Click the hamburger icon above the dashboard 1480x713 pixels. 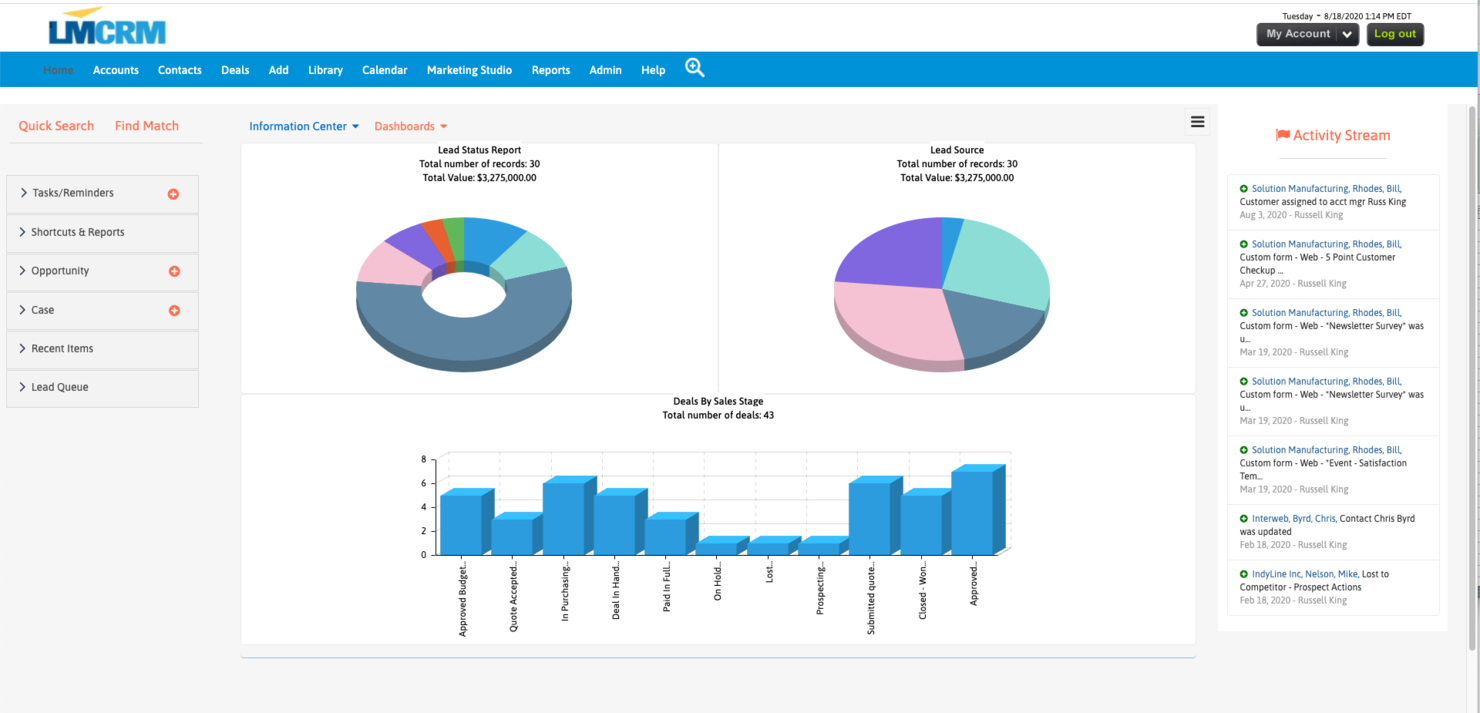1197,121
